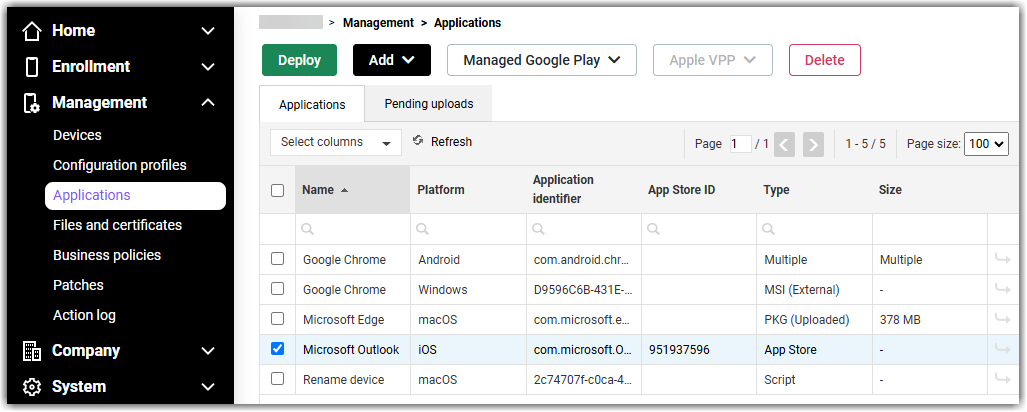
Task: Uncheck the Microsoft Outlook row checkbox
Action: [x=278, y=349]
